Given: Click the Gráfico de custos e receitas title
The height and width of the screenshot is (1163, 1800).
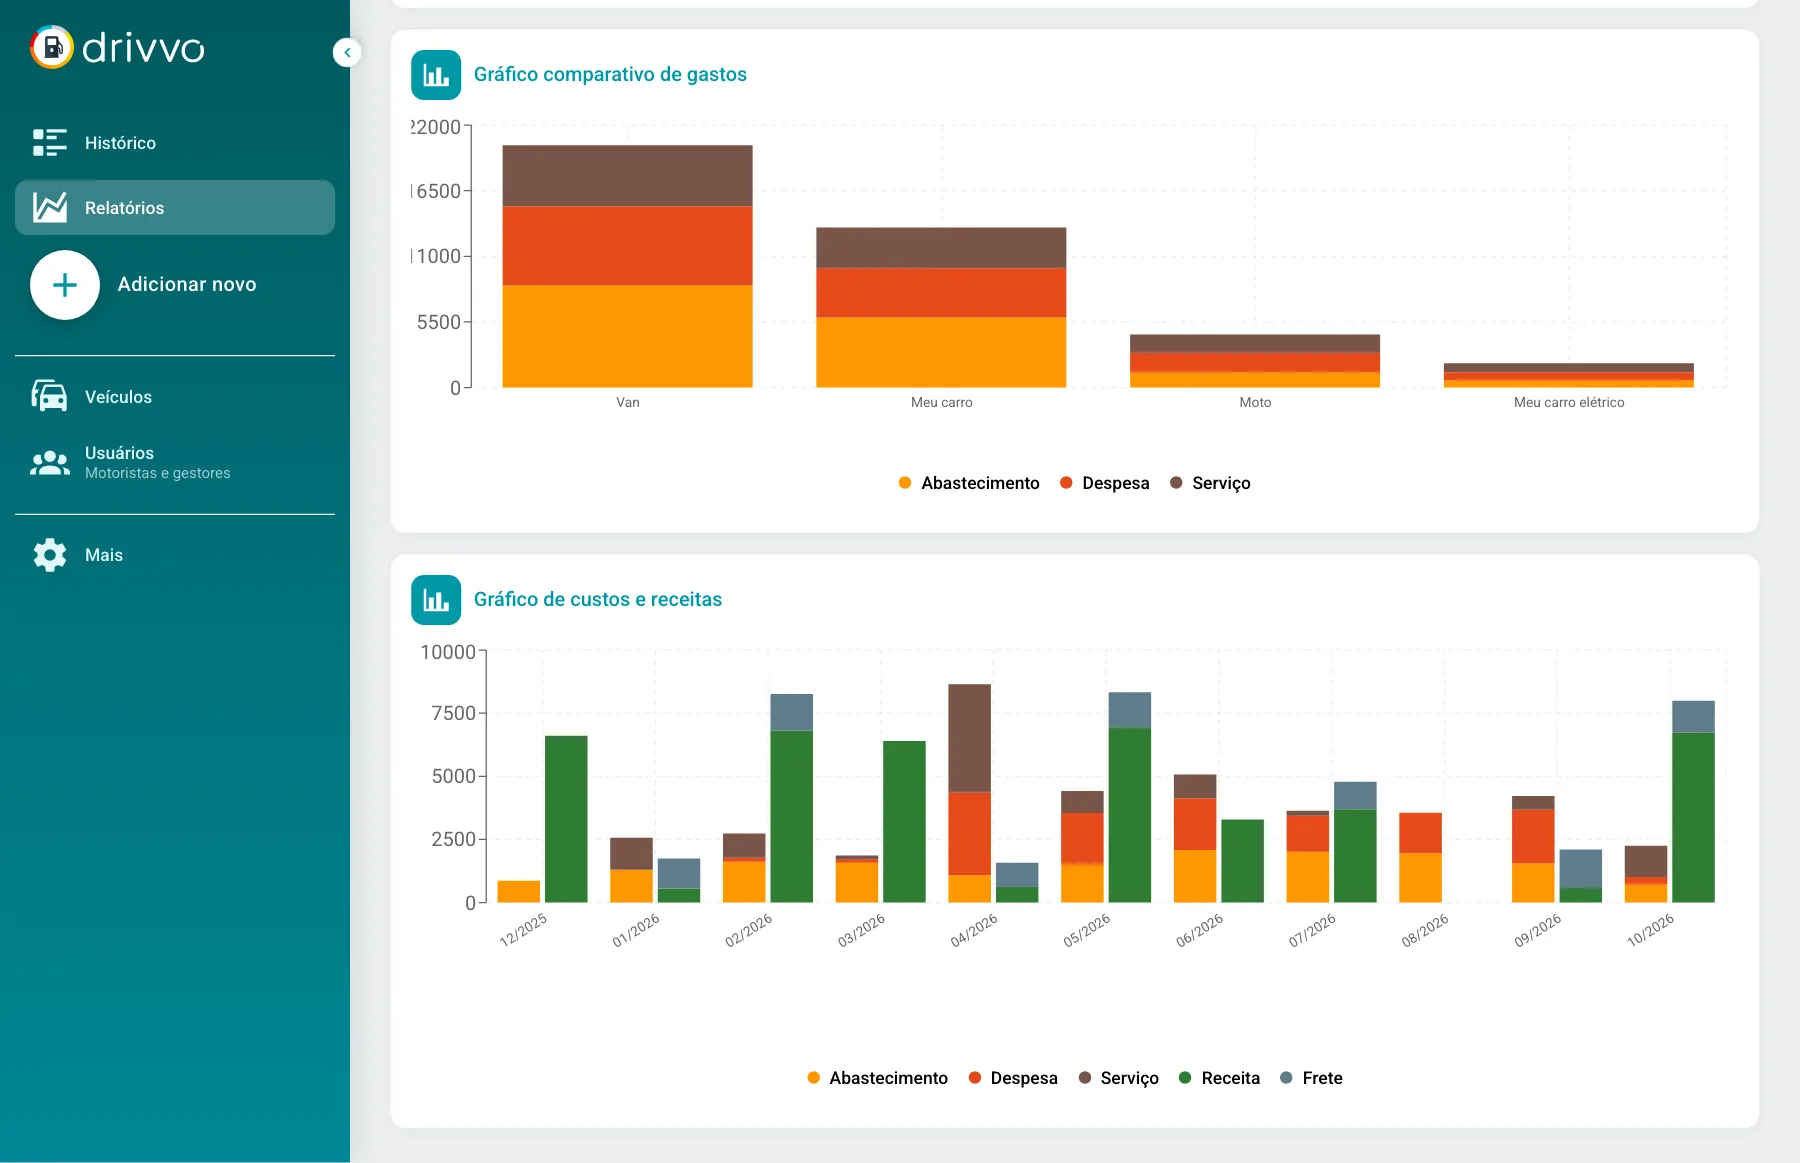Looking at the screenshot, I should pos(598,599).
